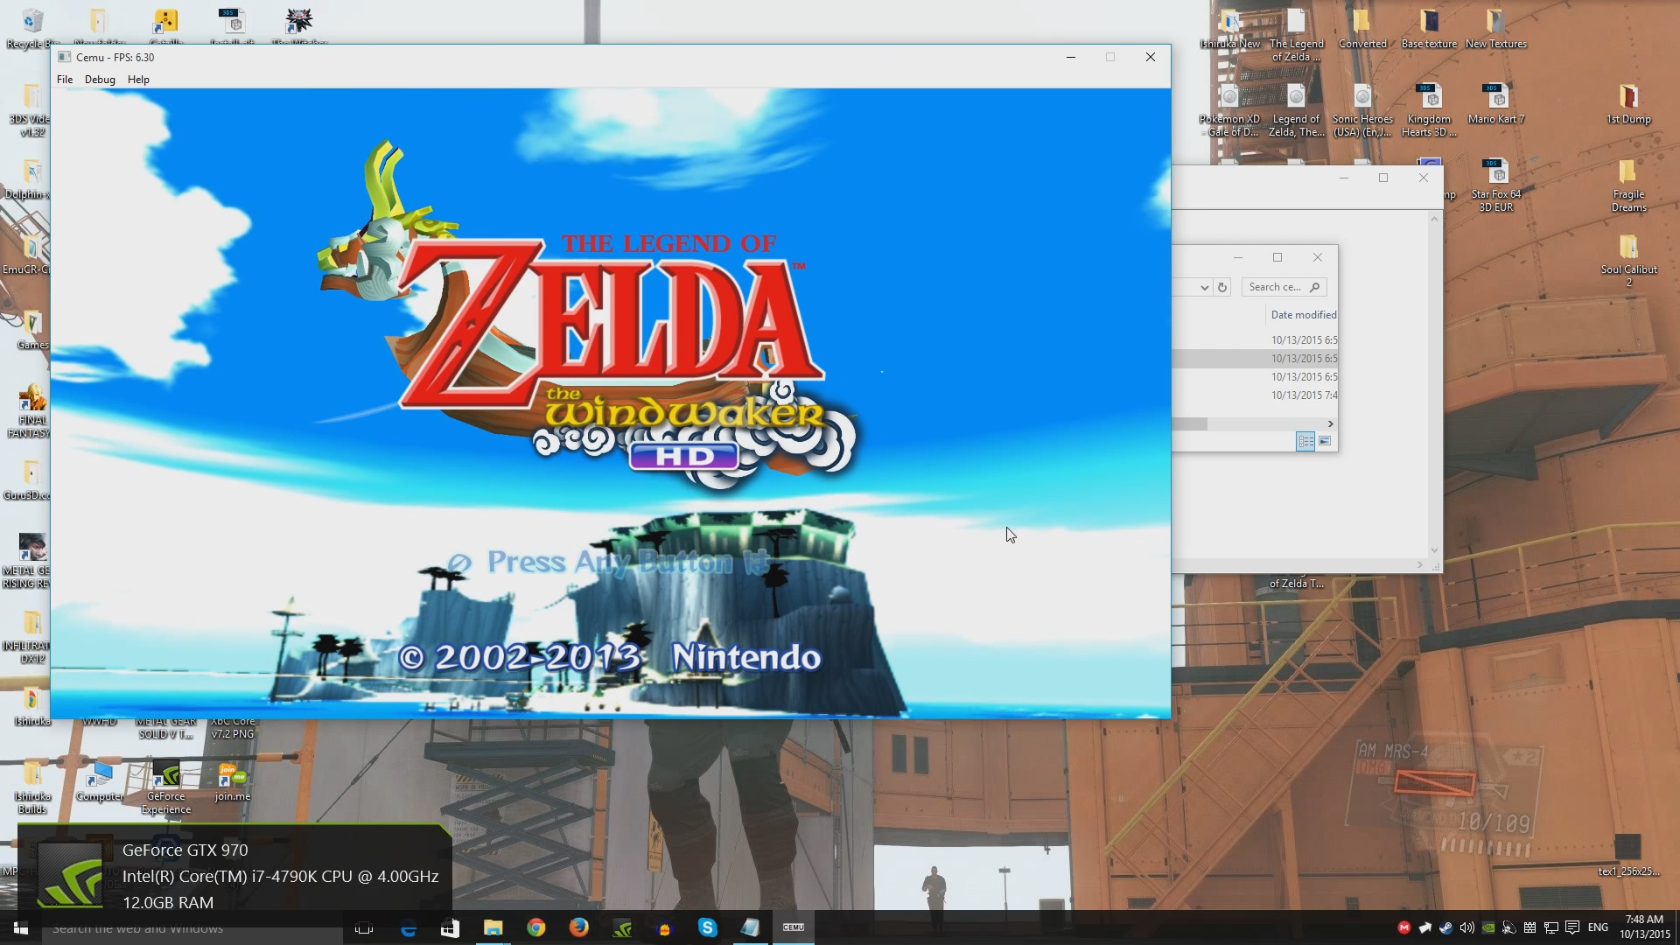
Task: Open File Explorer from taskbar
Action: (493, 928)
